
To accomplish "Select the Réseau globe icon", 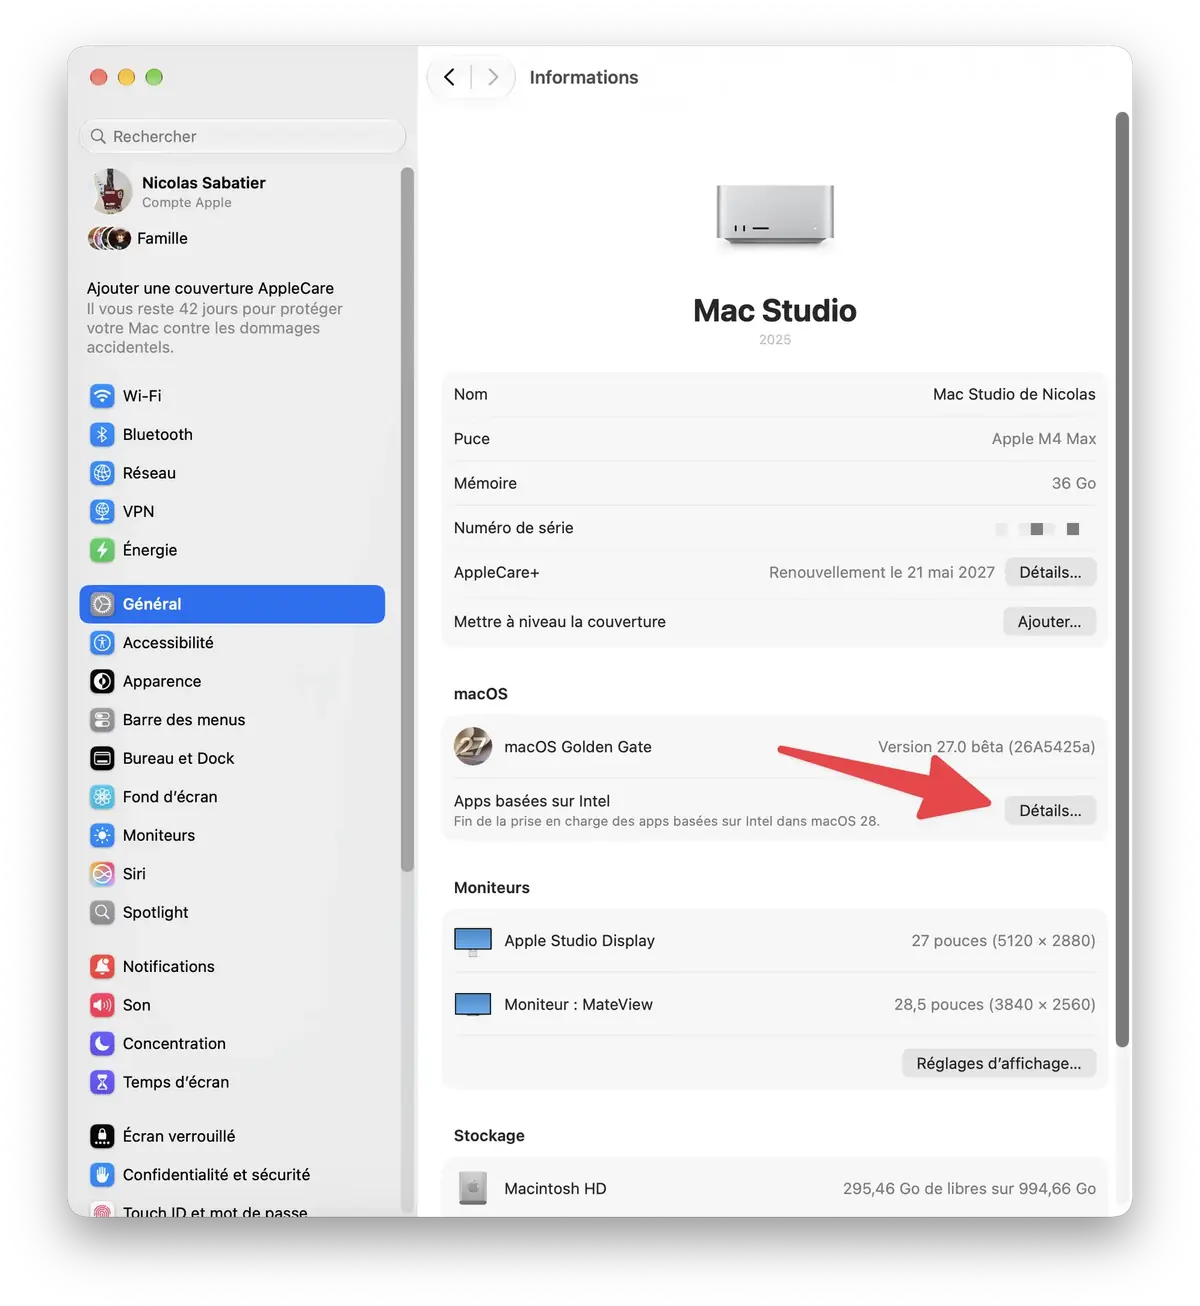I will pyautogui.click(x=102, y=473).
